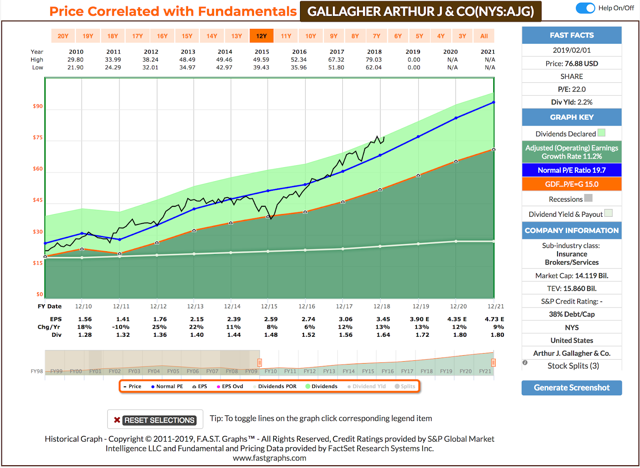Image resolution: width=640 pixels, height=468 pixels.
Task: Open the Stock Splits (3) entry
Action: [573, 366]
